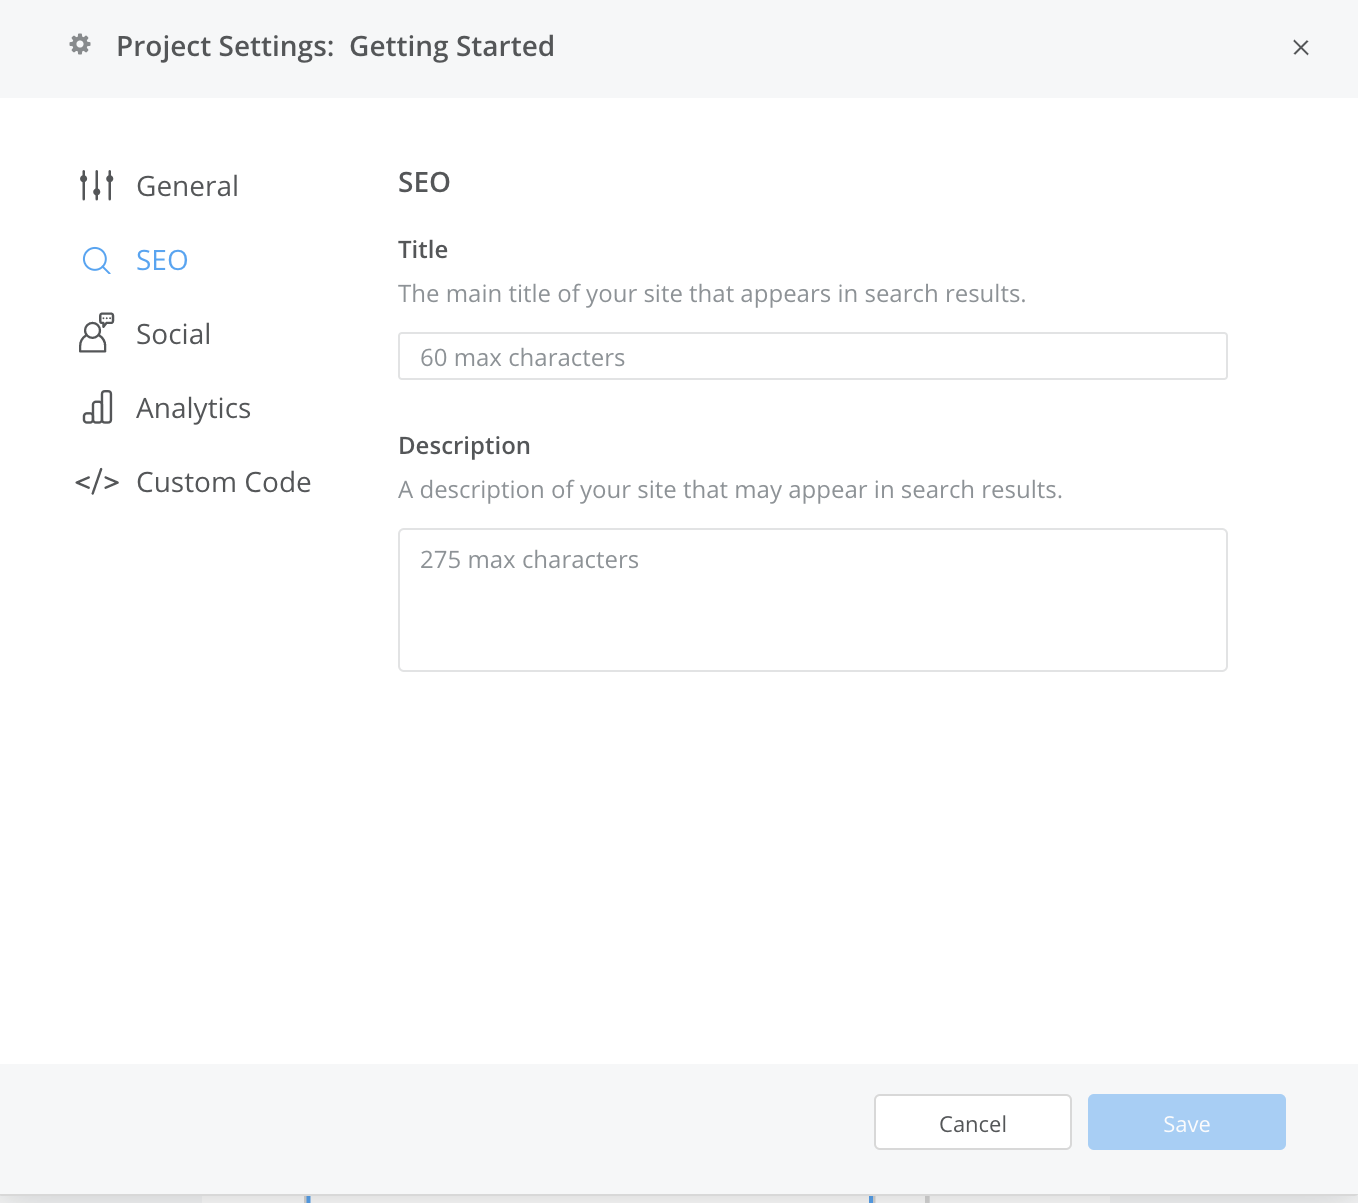Go to the Analytics settings tab

pos(193,408)
